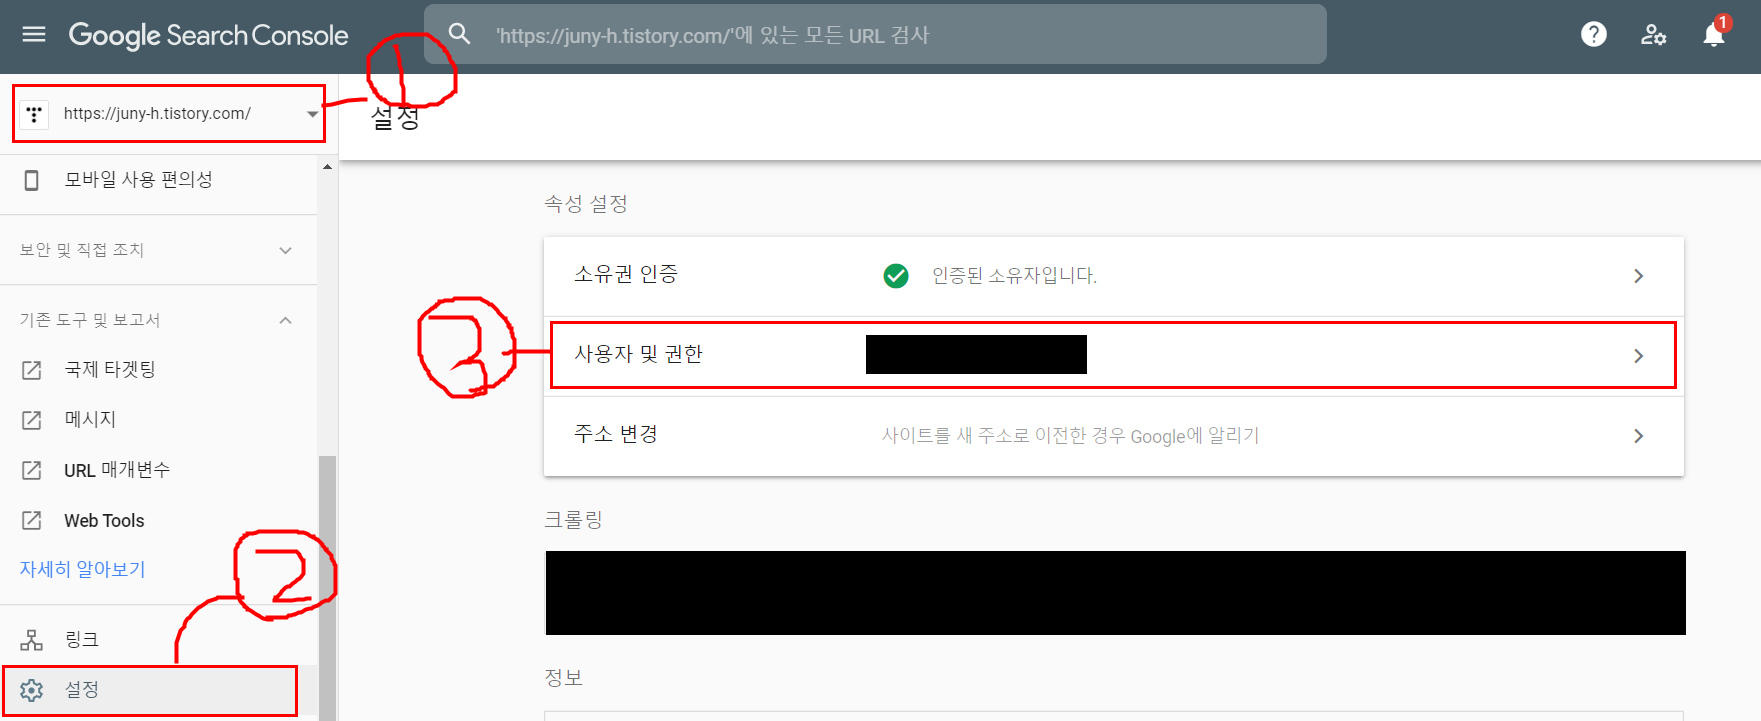The image size is (1761, 721).
Task: Click the 속성 설정 heading
Action: coord(586,204)
